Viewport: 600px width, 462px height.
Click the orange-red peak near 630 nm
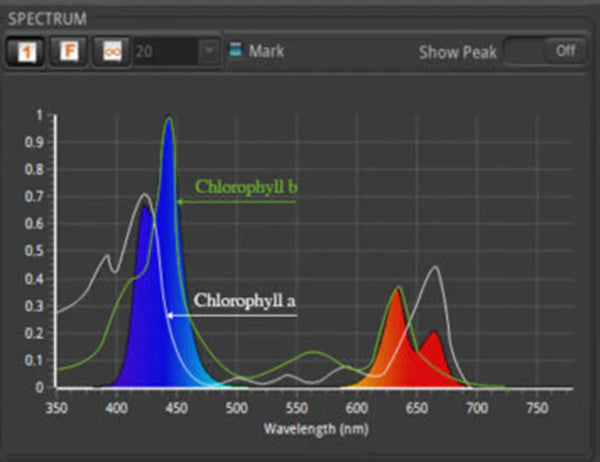click(396, 300)
